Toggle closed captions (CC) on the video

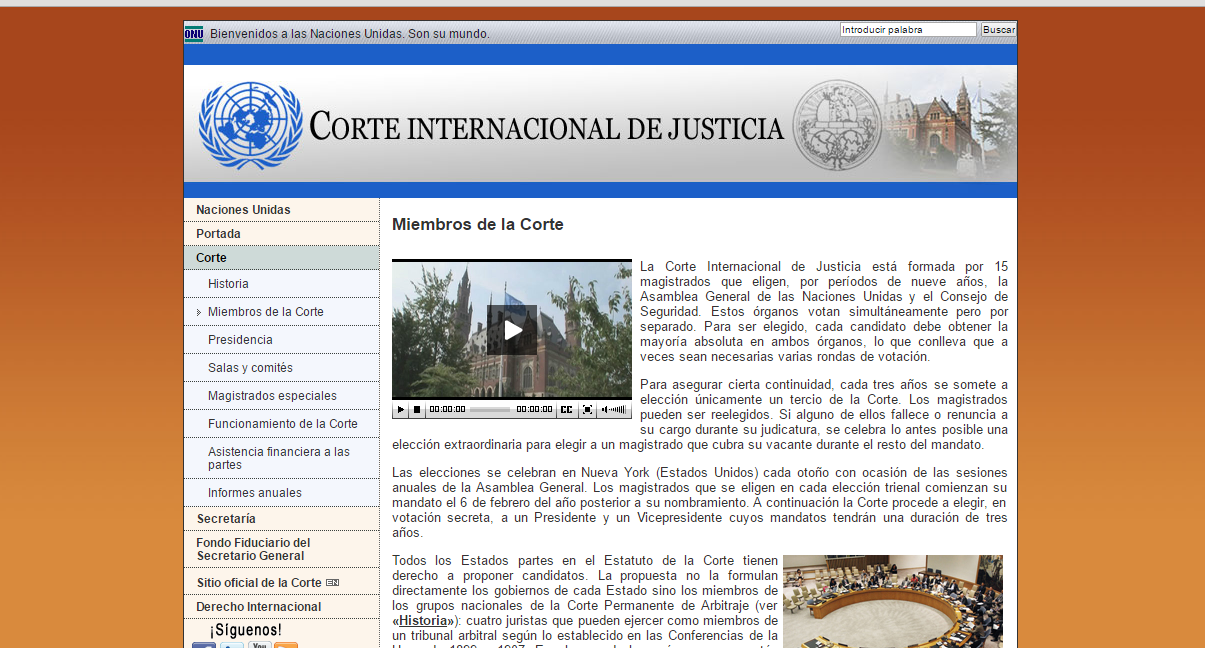coord(566,409)
